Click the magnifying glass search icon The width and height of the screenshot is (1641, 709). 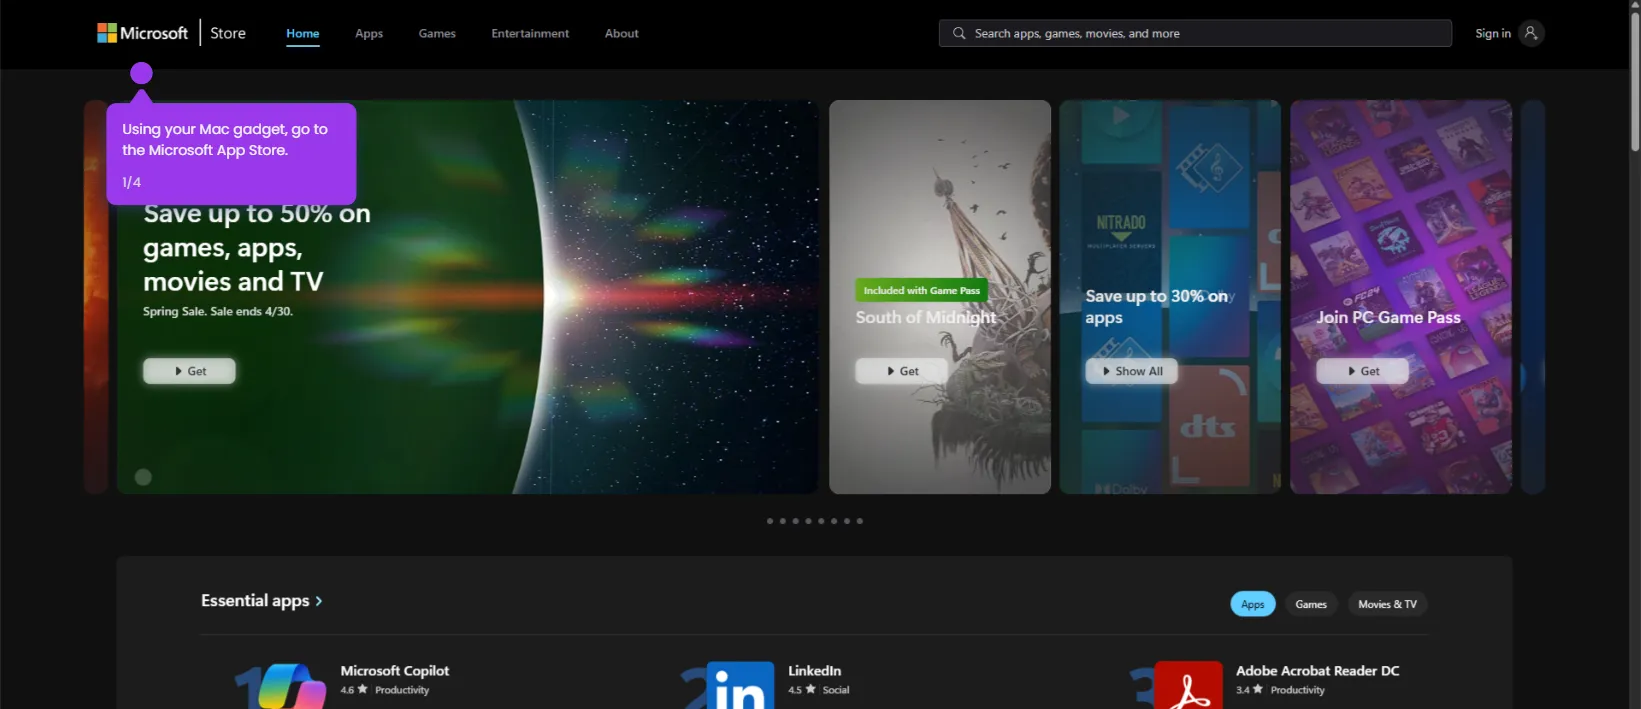pyautogui.click(x=959, y=33)
